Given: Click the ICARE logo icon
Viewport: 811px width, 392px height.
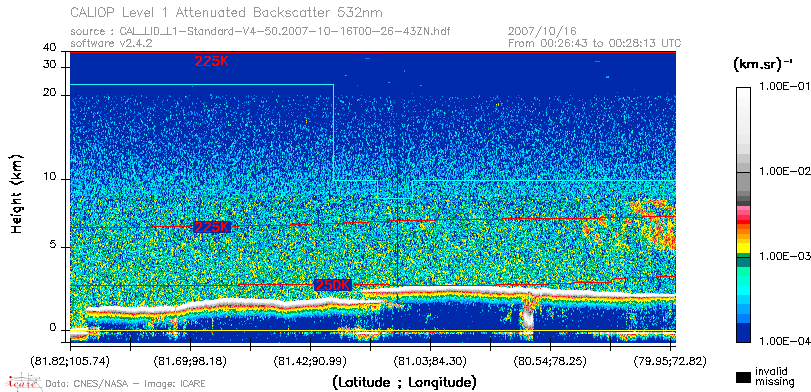Looking at the screenshot, I should pos(22,382).
